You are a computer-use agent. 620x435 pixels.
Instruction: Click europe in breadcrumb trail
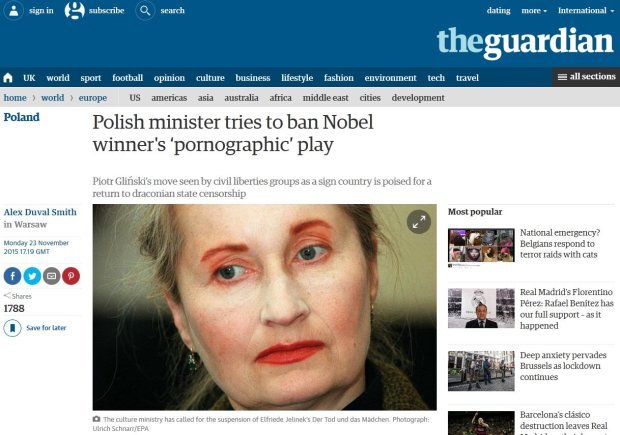click(x=93, y=98)
